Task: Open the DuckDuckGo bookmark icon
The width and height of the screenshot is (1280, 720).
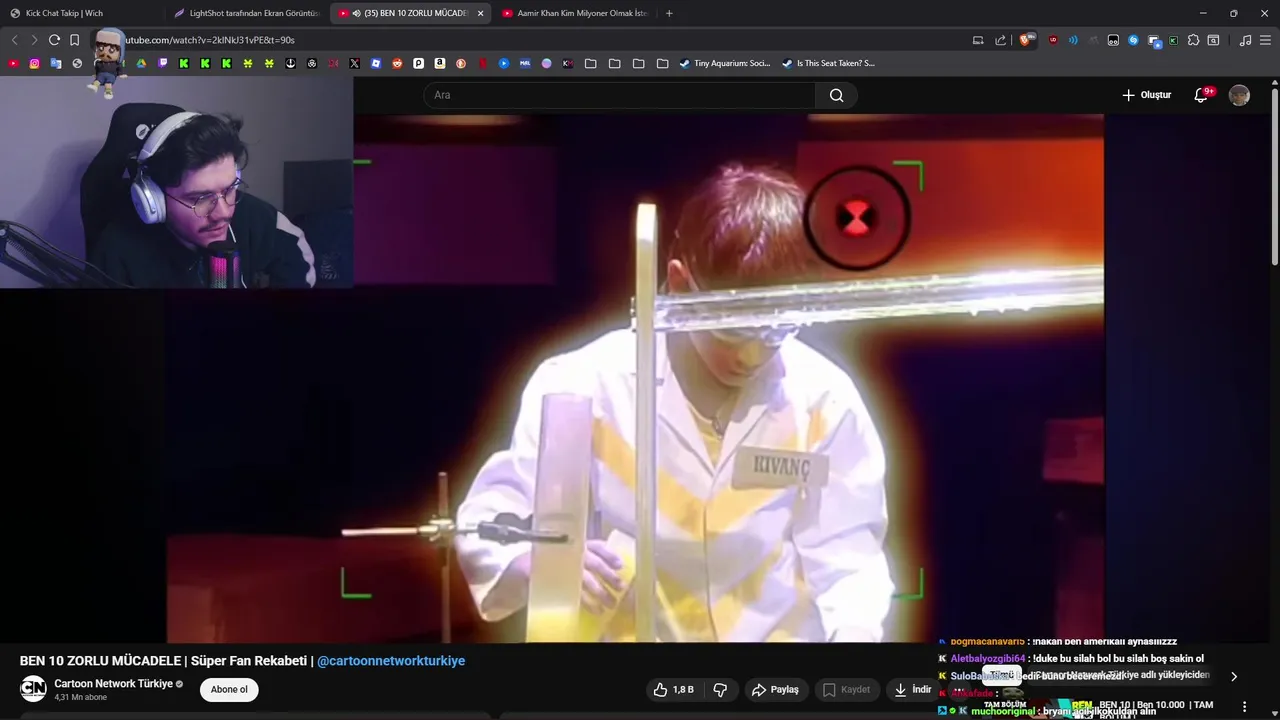Action: pyautogui.click(x=461, y=63)
